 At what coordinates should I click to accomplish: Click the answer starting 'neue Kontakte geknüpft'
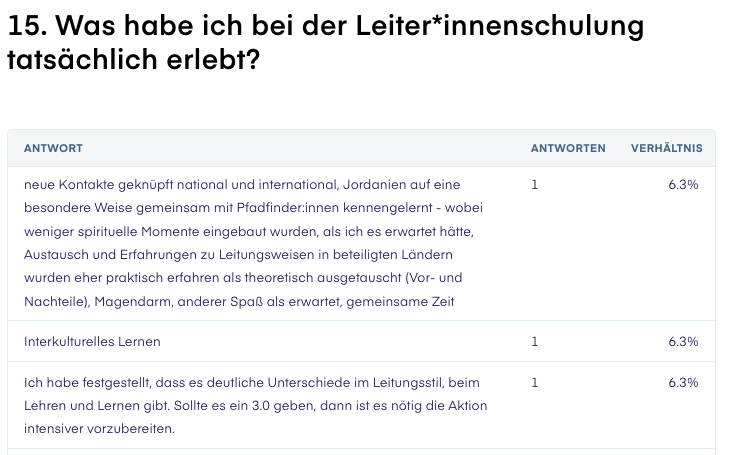pyautogui.click(x=253, y=243)
